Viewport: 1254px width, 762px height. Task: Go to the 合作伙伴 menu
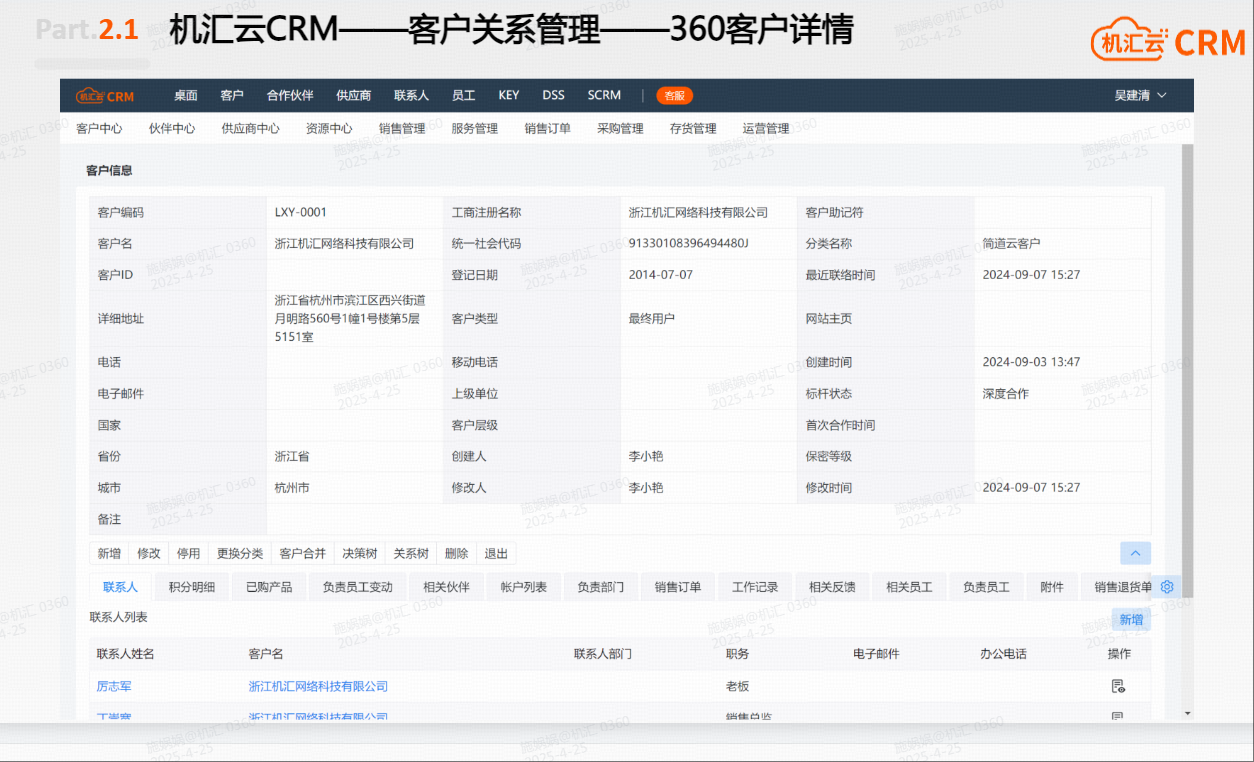[290, 96]
